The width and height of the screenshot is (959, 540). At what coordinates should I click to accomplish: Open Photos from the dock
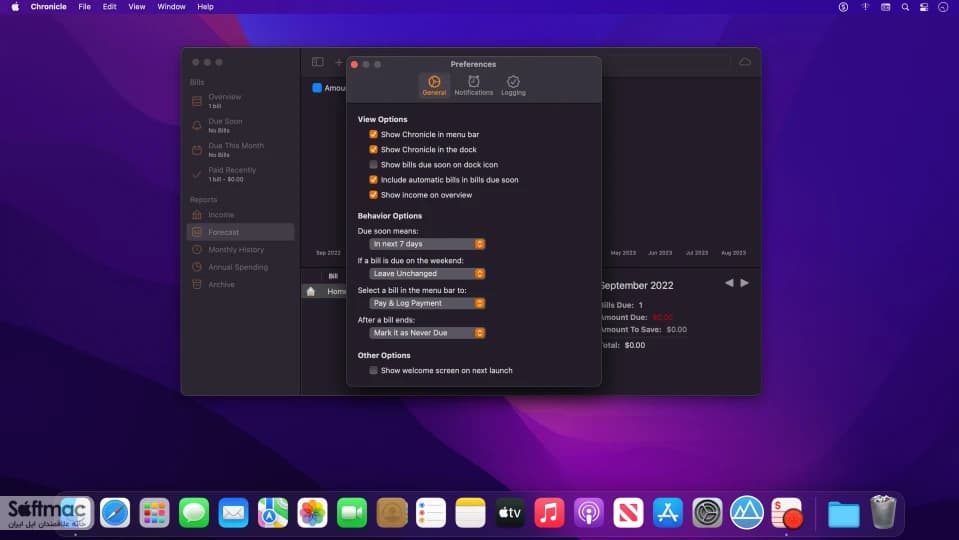(x=312, y=512)
